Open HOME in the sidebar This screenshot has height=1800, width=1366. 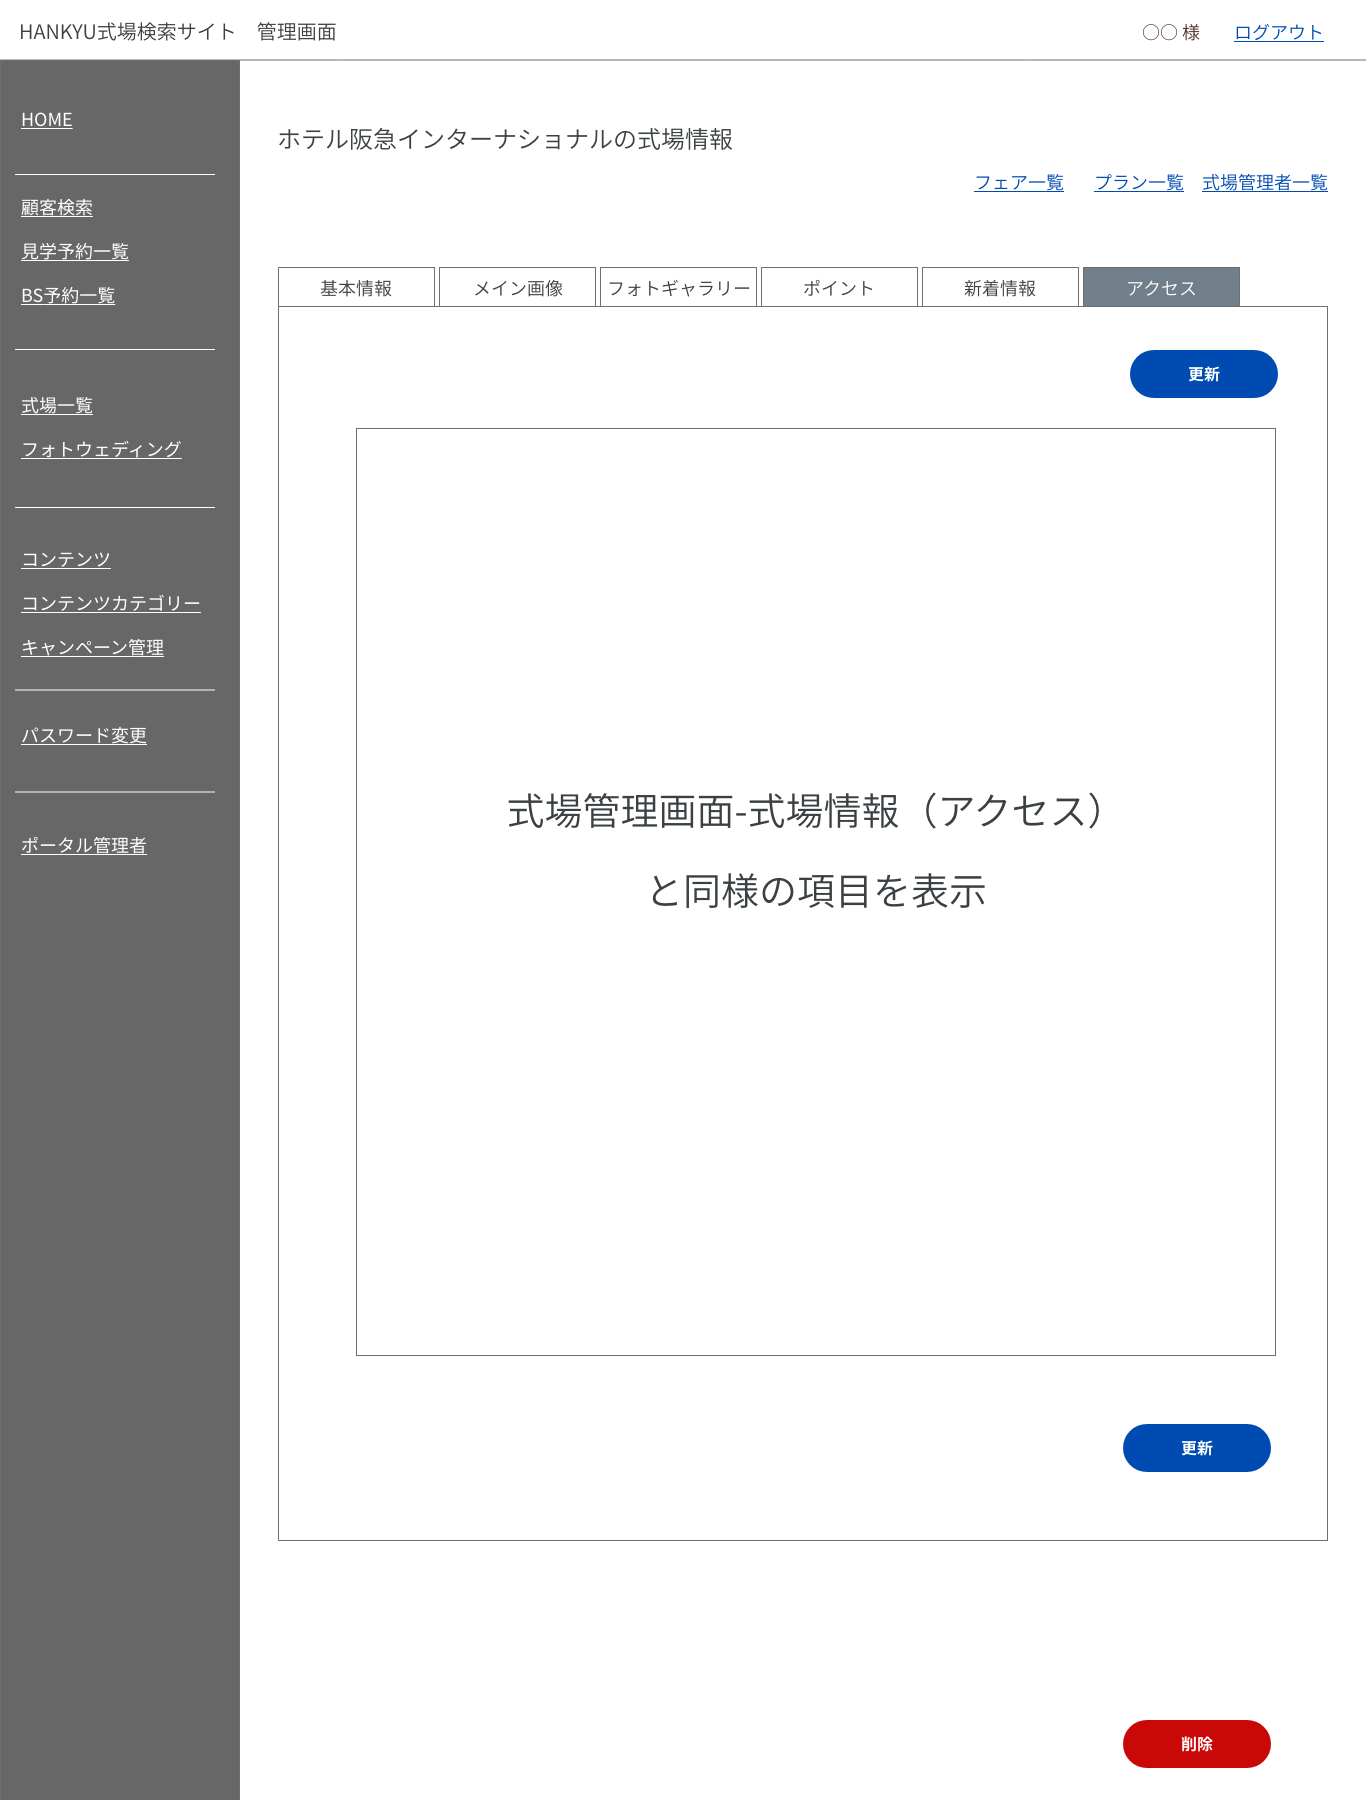pos(47,120)
